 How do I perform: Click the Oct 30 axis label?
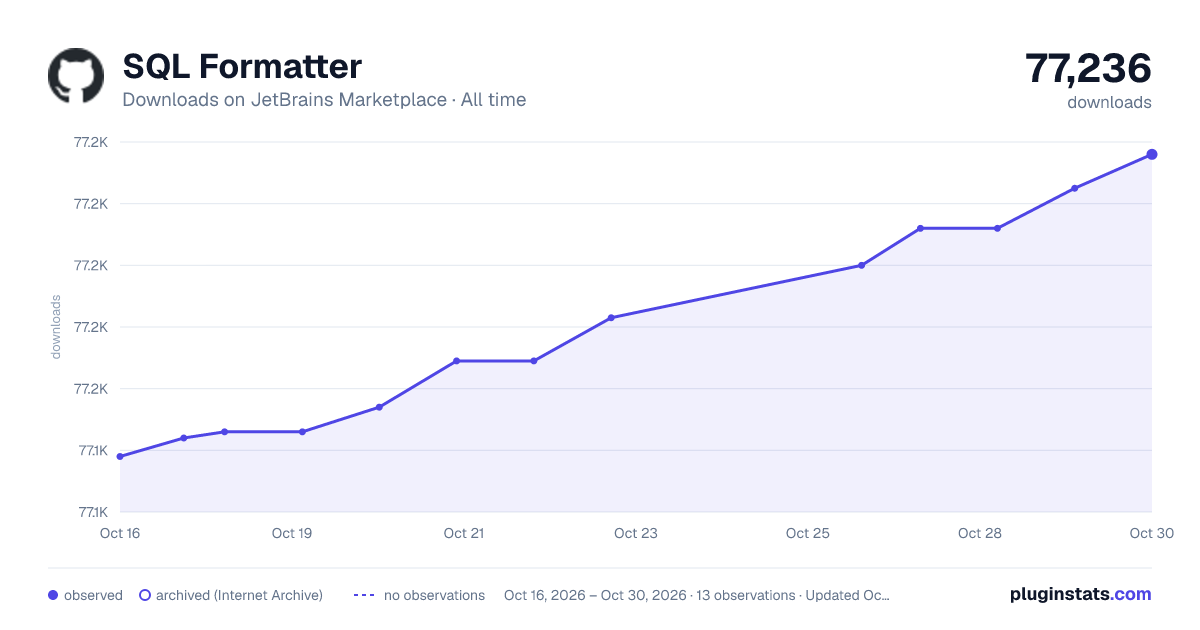(x=1150, y=533)
